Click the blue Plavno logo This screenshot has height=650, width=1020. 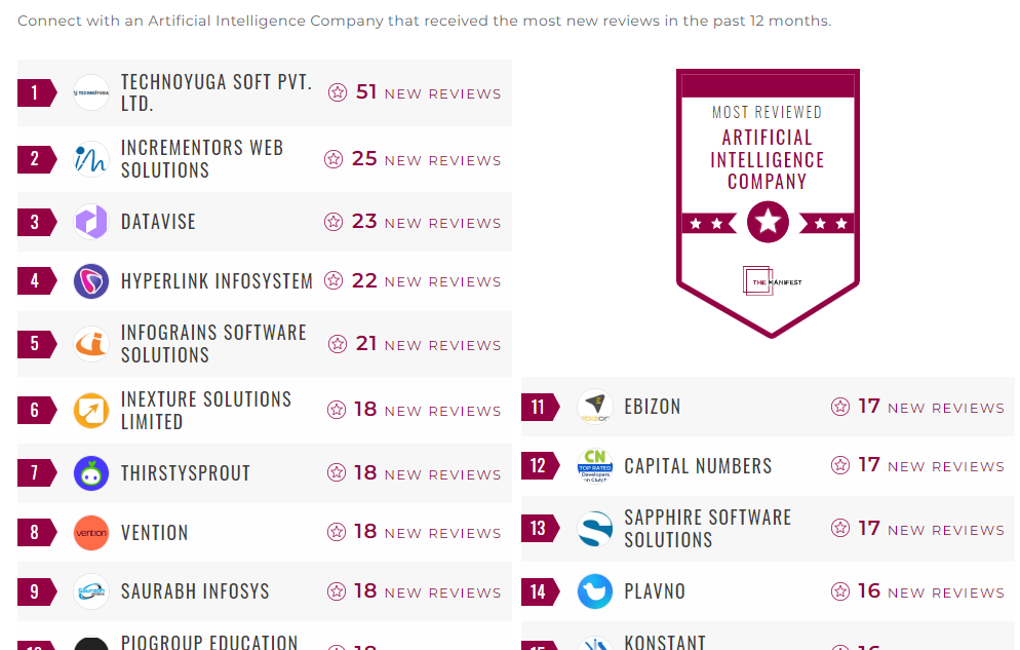[x=595, y=591]
